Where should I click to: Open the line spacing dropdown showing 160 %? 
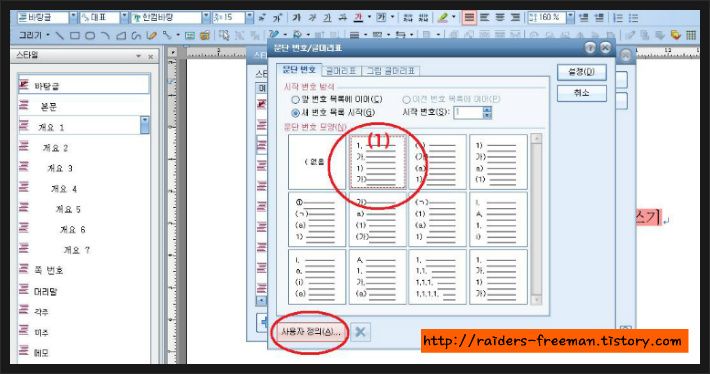[571, 18]
